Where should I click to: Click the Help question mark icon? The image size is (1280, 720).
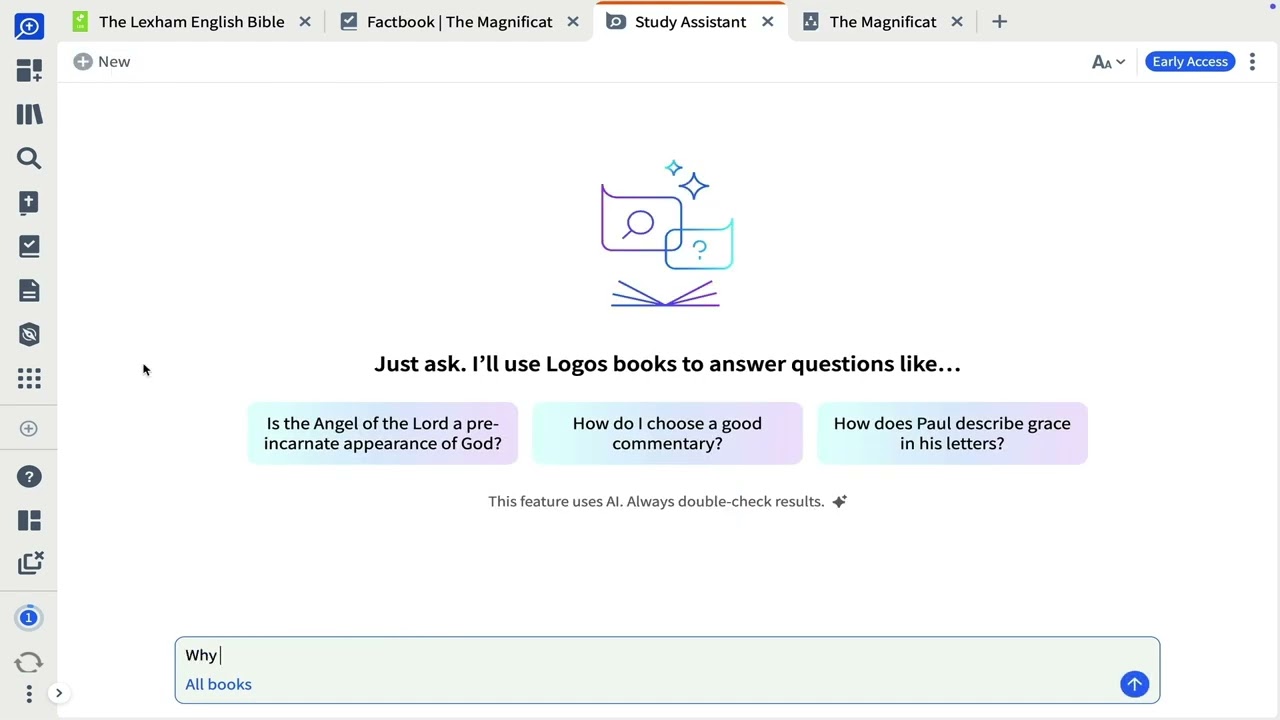(x=29, y=476)
